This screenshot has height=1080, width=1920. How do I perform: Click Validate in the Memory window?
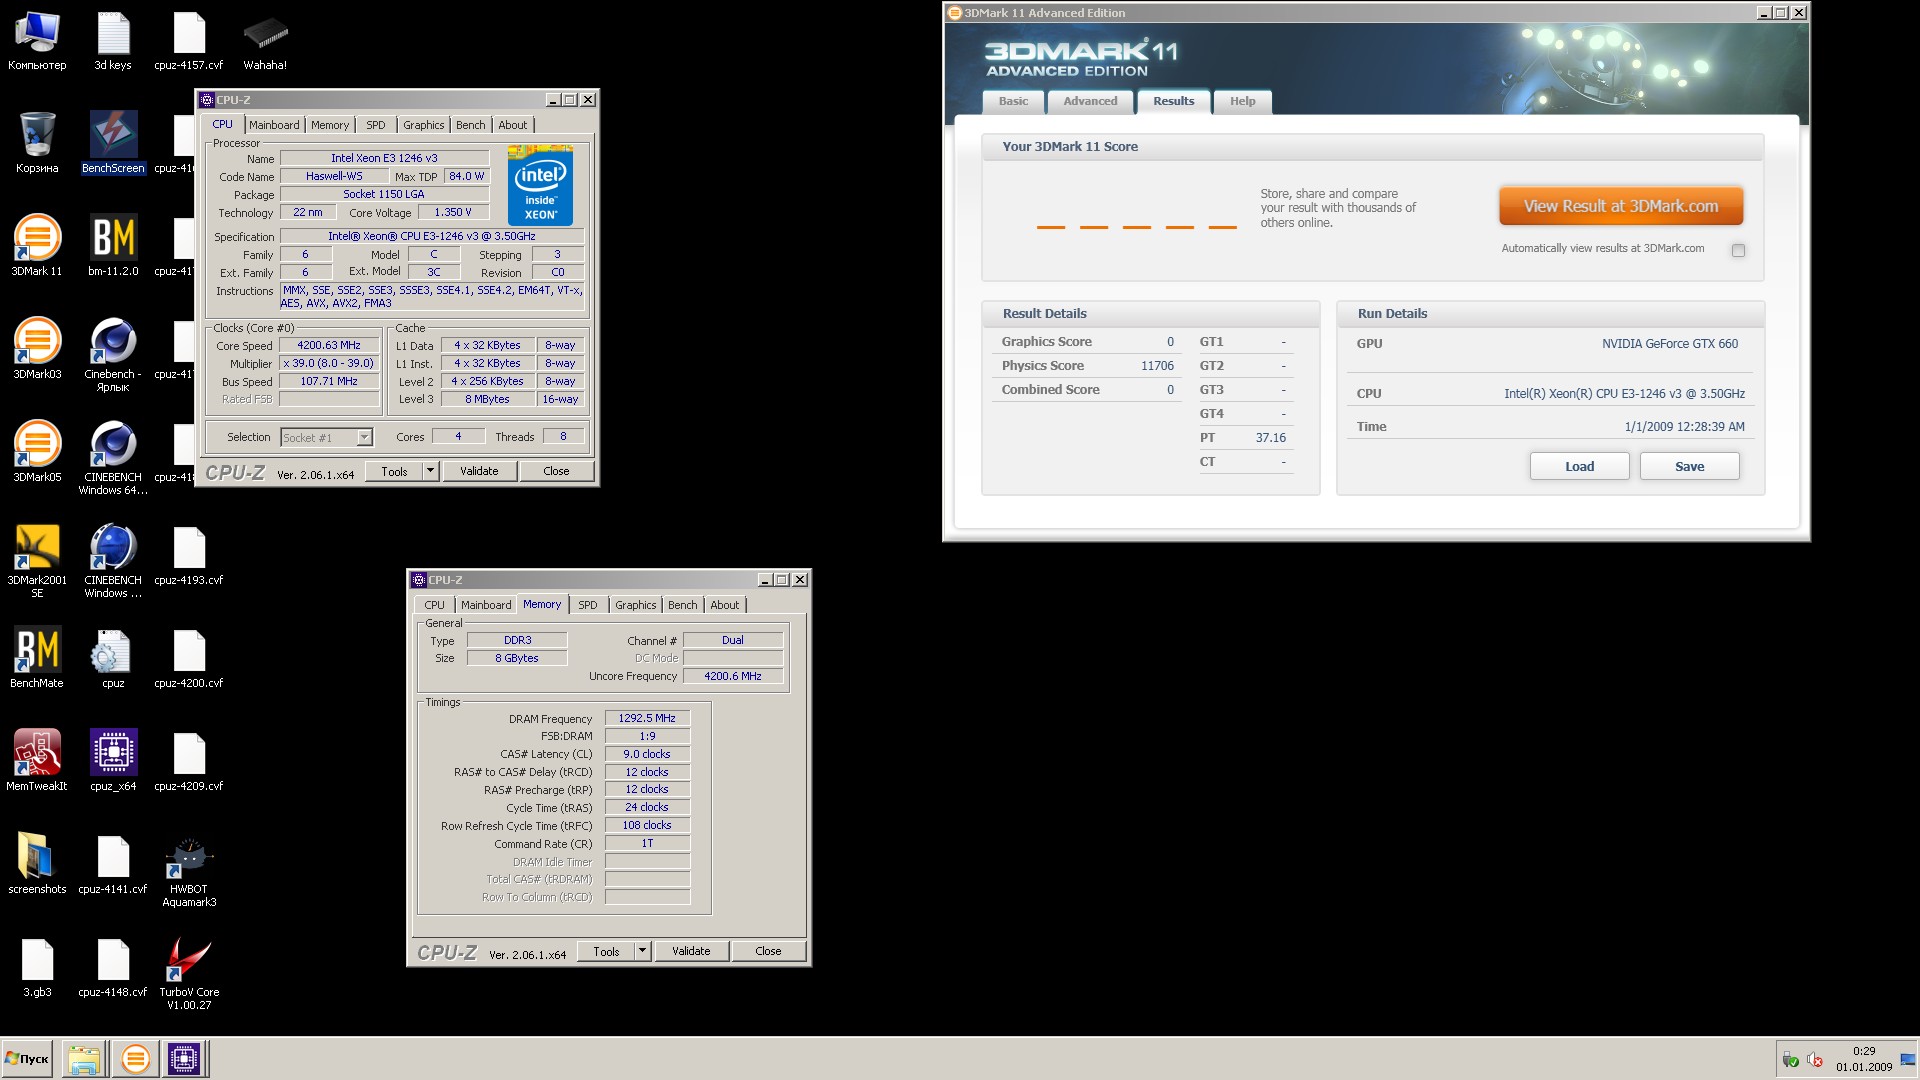pyautogui.click(x=691, y=951)
